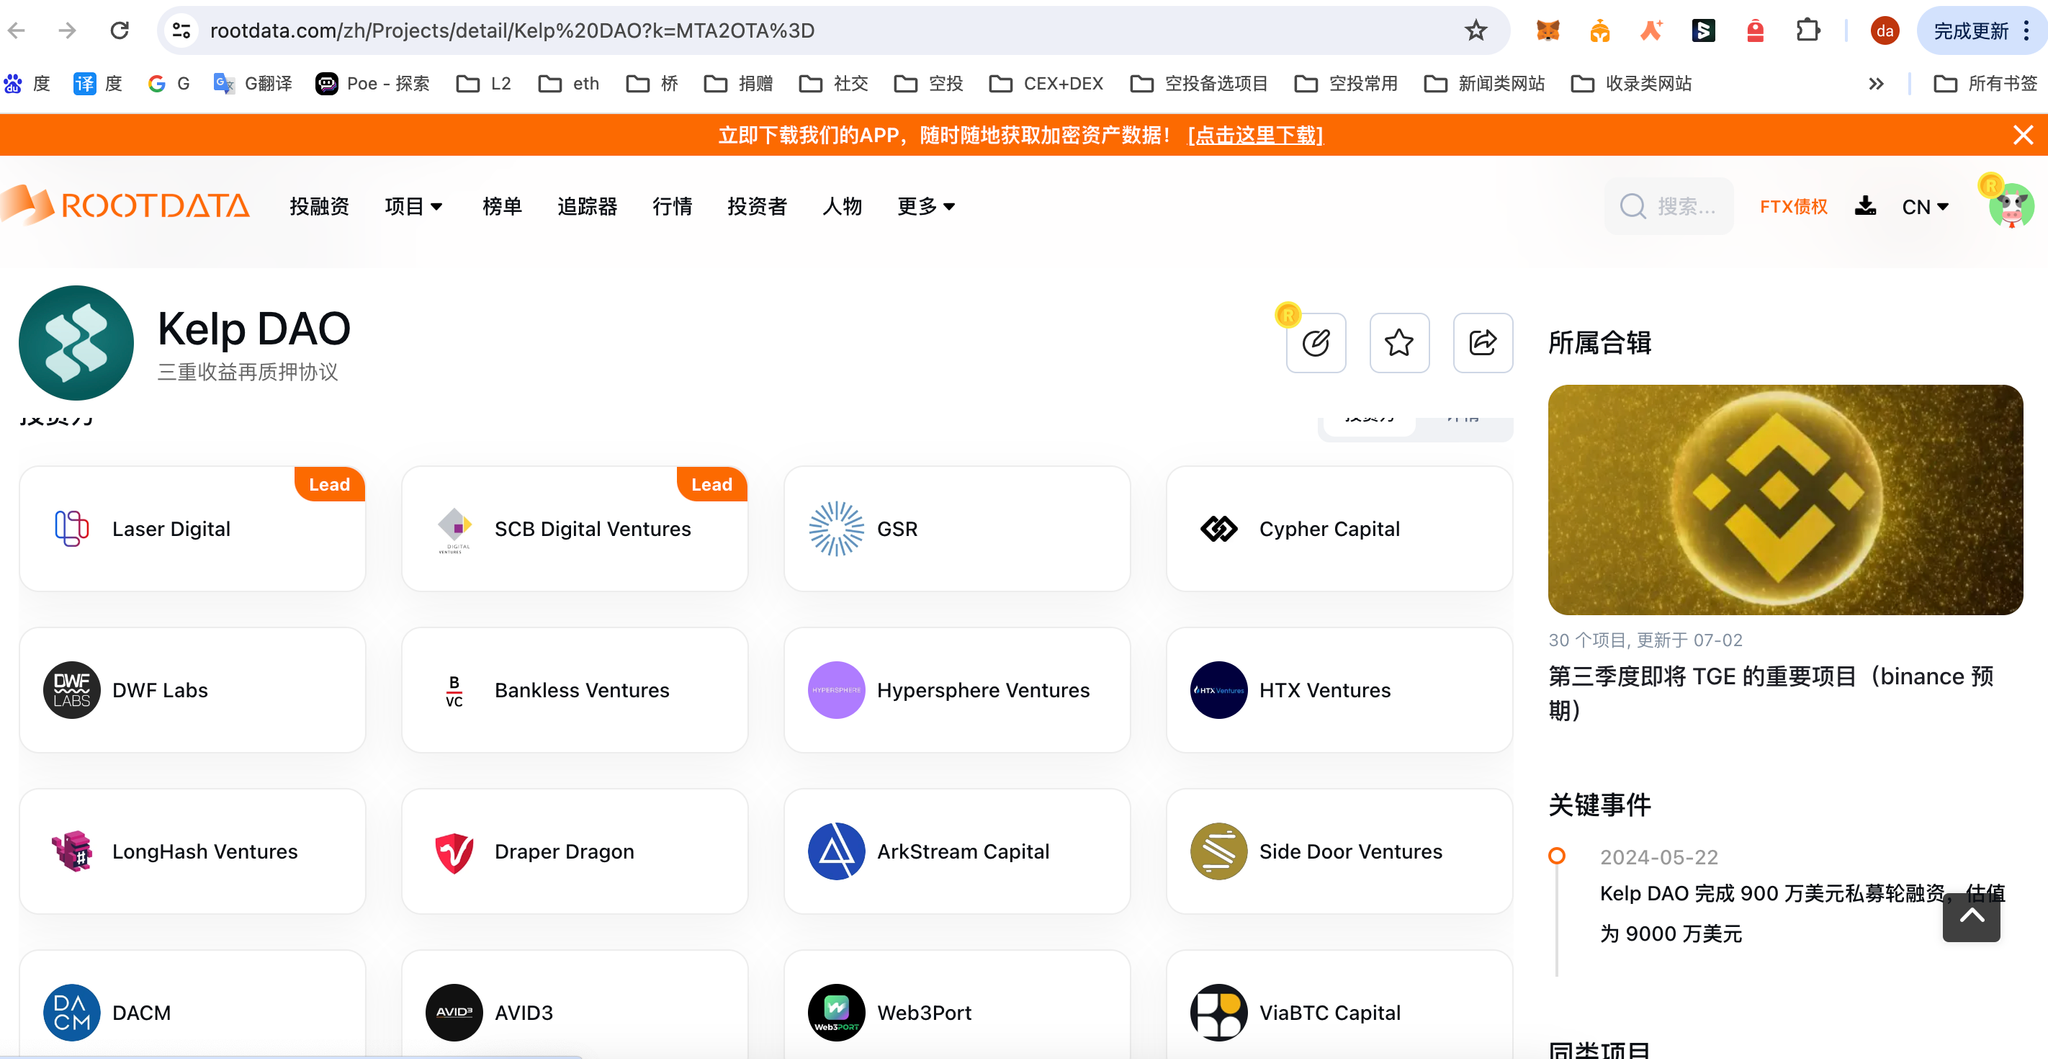The width and height of the screenshot is (2048, 1059).
Task: Click the edit/pencil icon near the share button
Action: [1316, 343]
